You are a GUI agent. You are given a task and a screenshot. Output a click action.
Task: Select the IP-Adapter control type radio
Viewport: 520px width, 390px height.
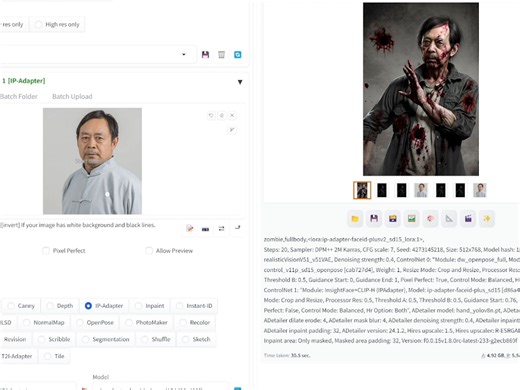104,306
